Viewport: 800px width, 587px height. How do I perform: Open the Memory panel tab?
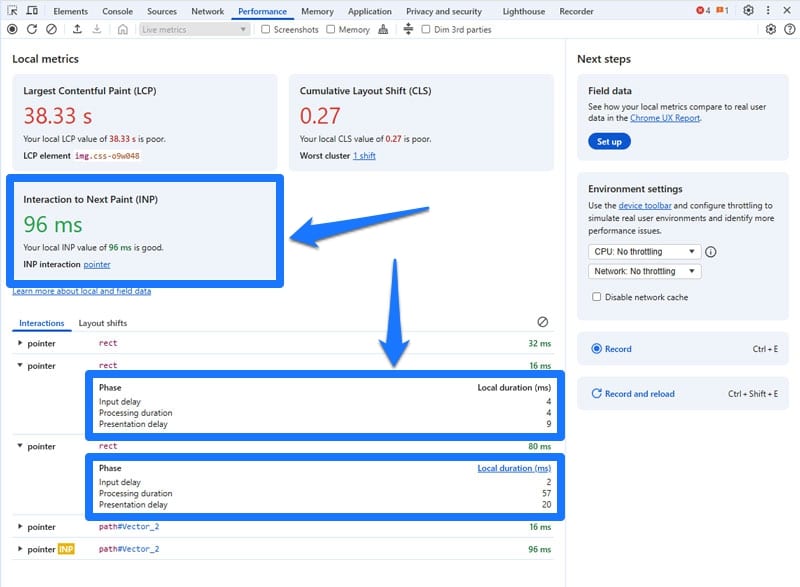pyautogui.click(x=317, y=11)
